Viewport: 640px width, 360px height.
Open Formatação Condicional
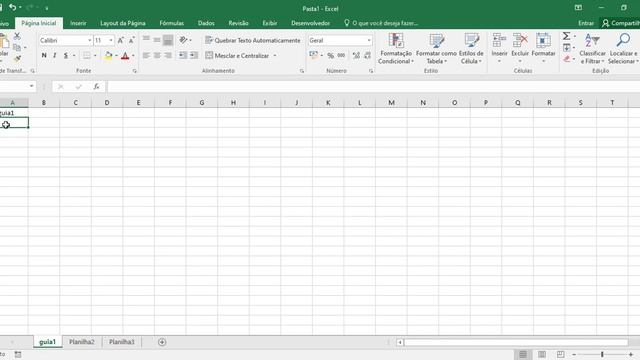pyautogui.click(x=396, y=49)
